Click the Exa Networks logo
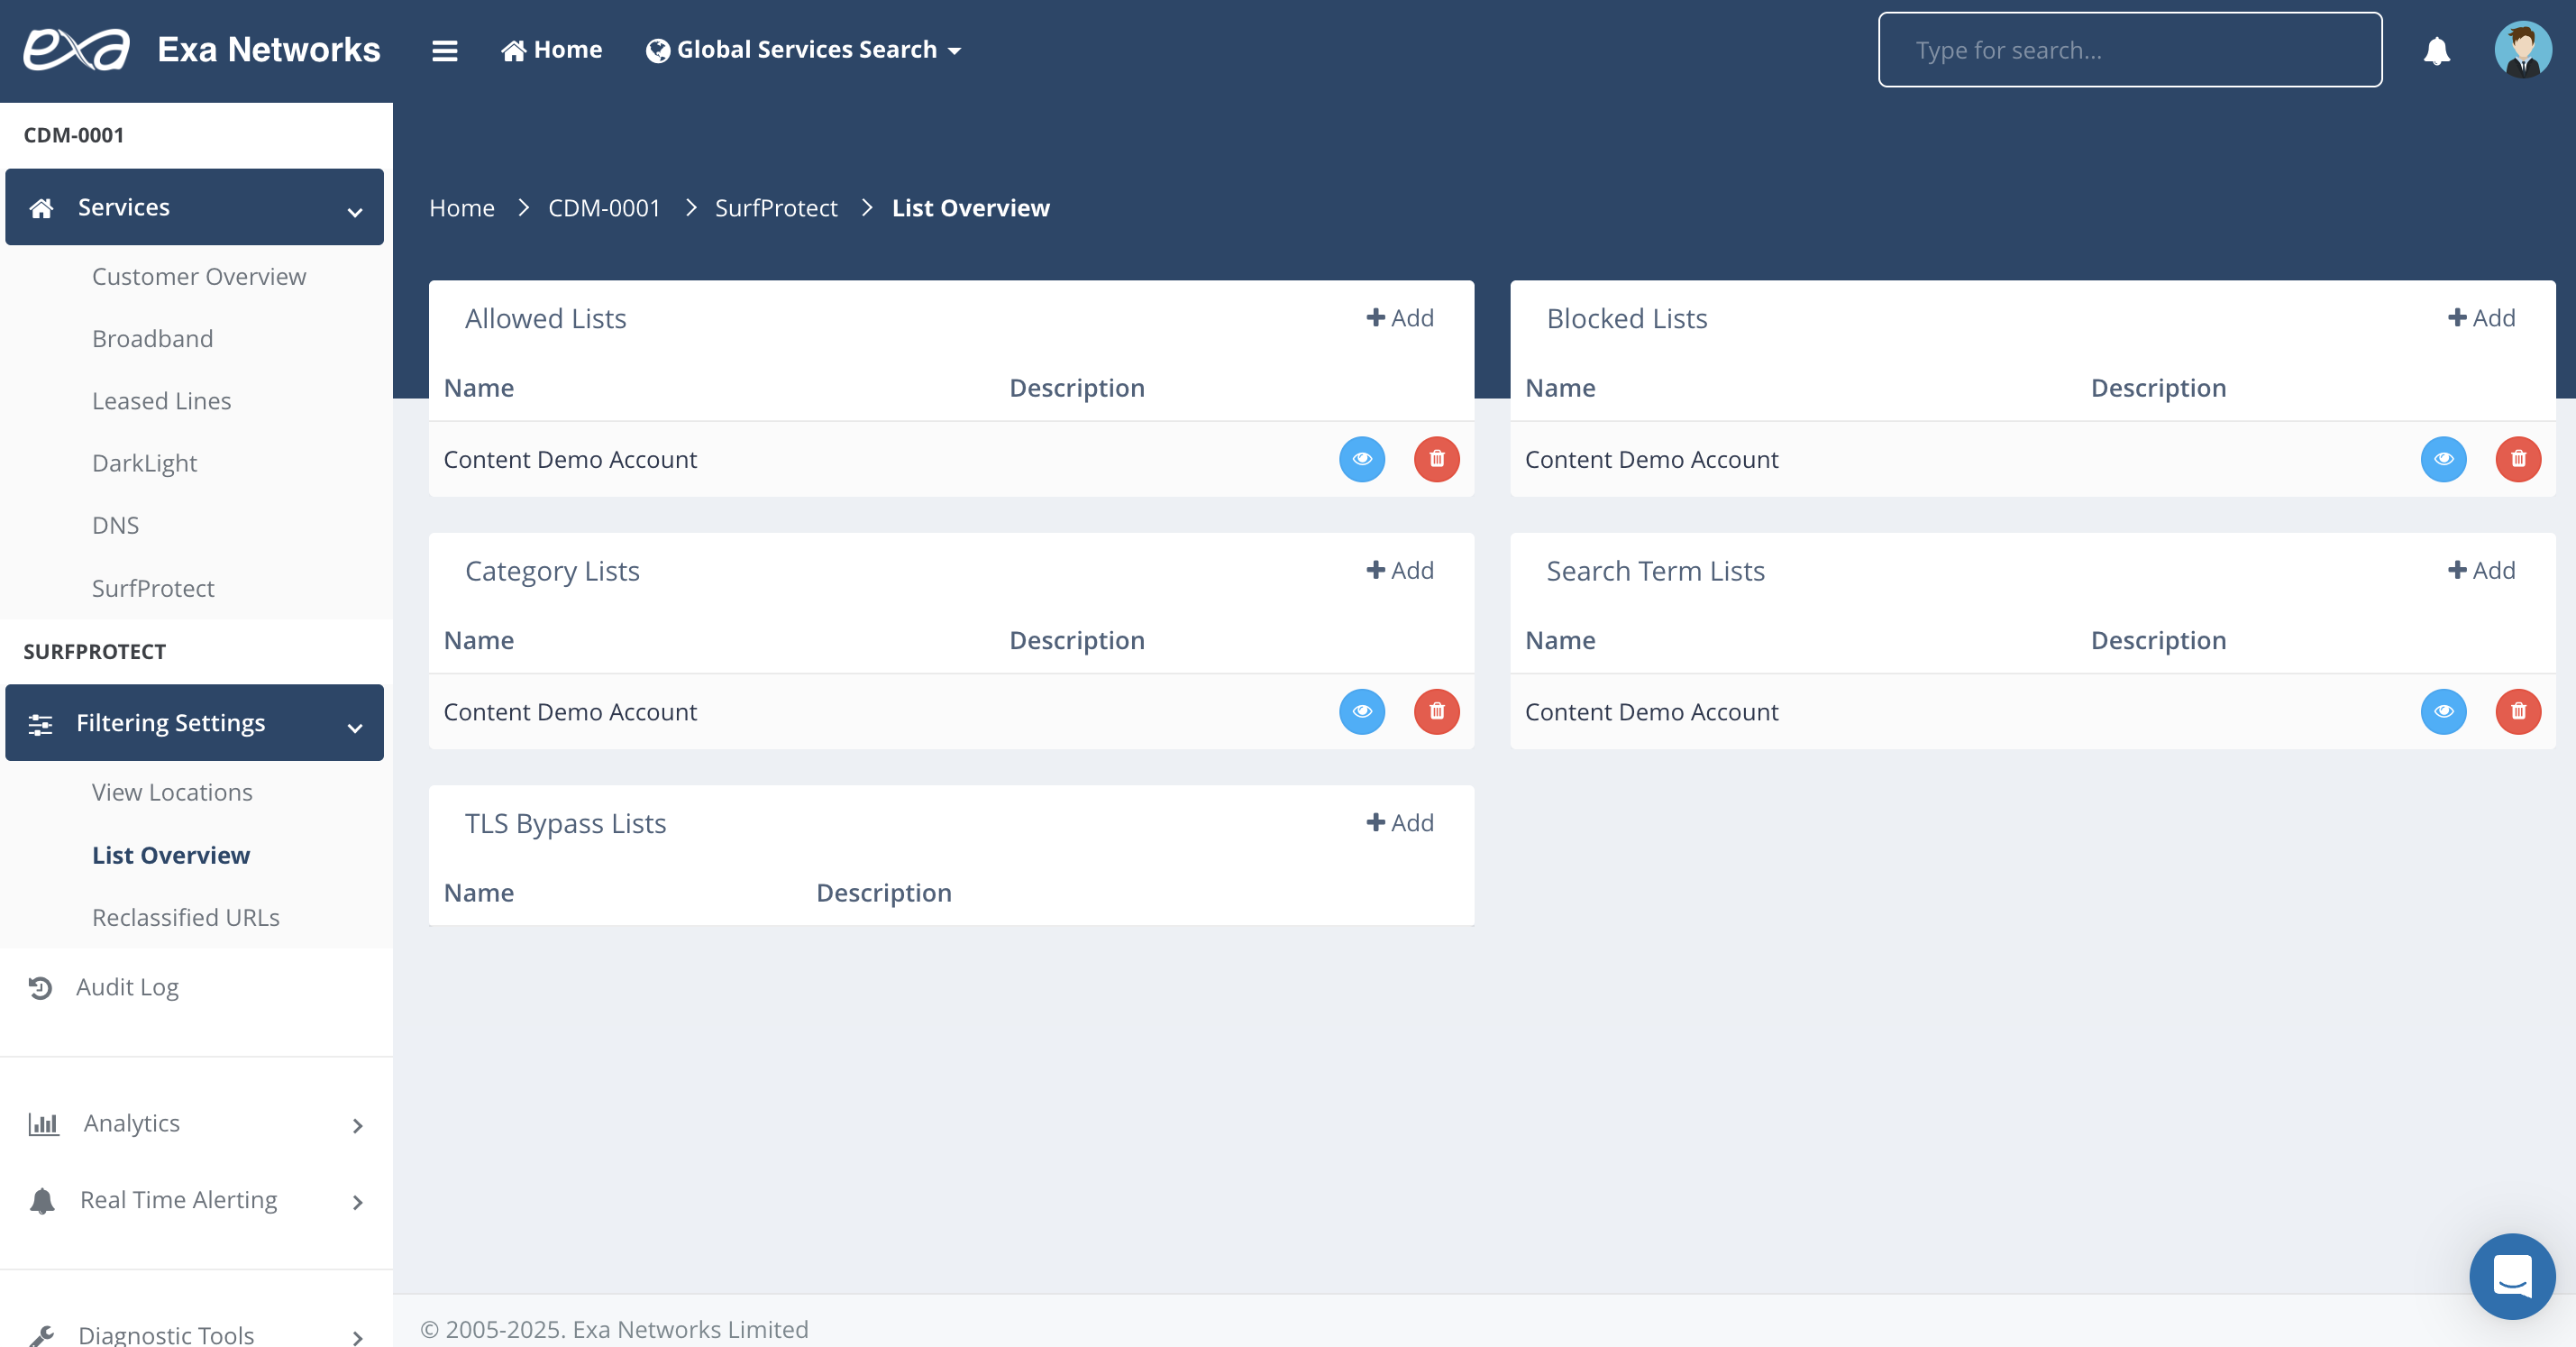Viewport: 2576px width, 1347px height. tap(77, 49)
